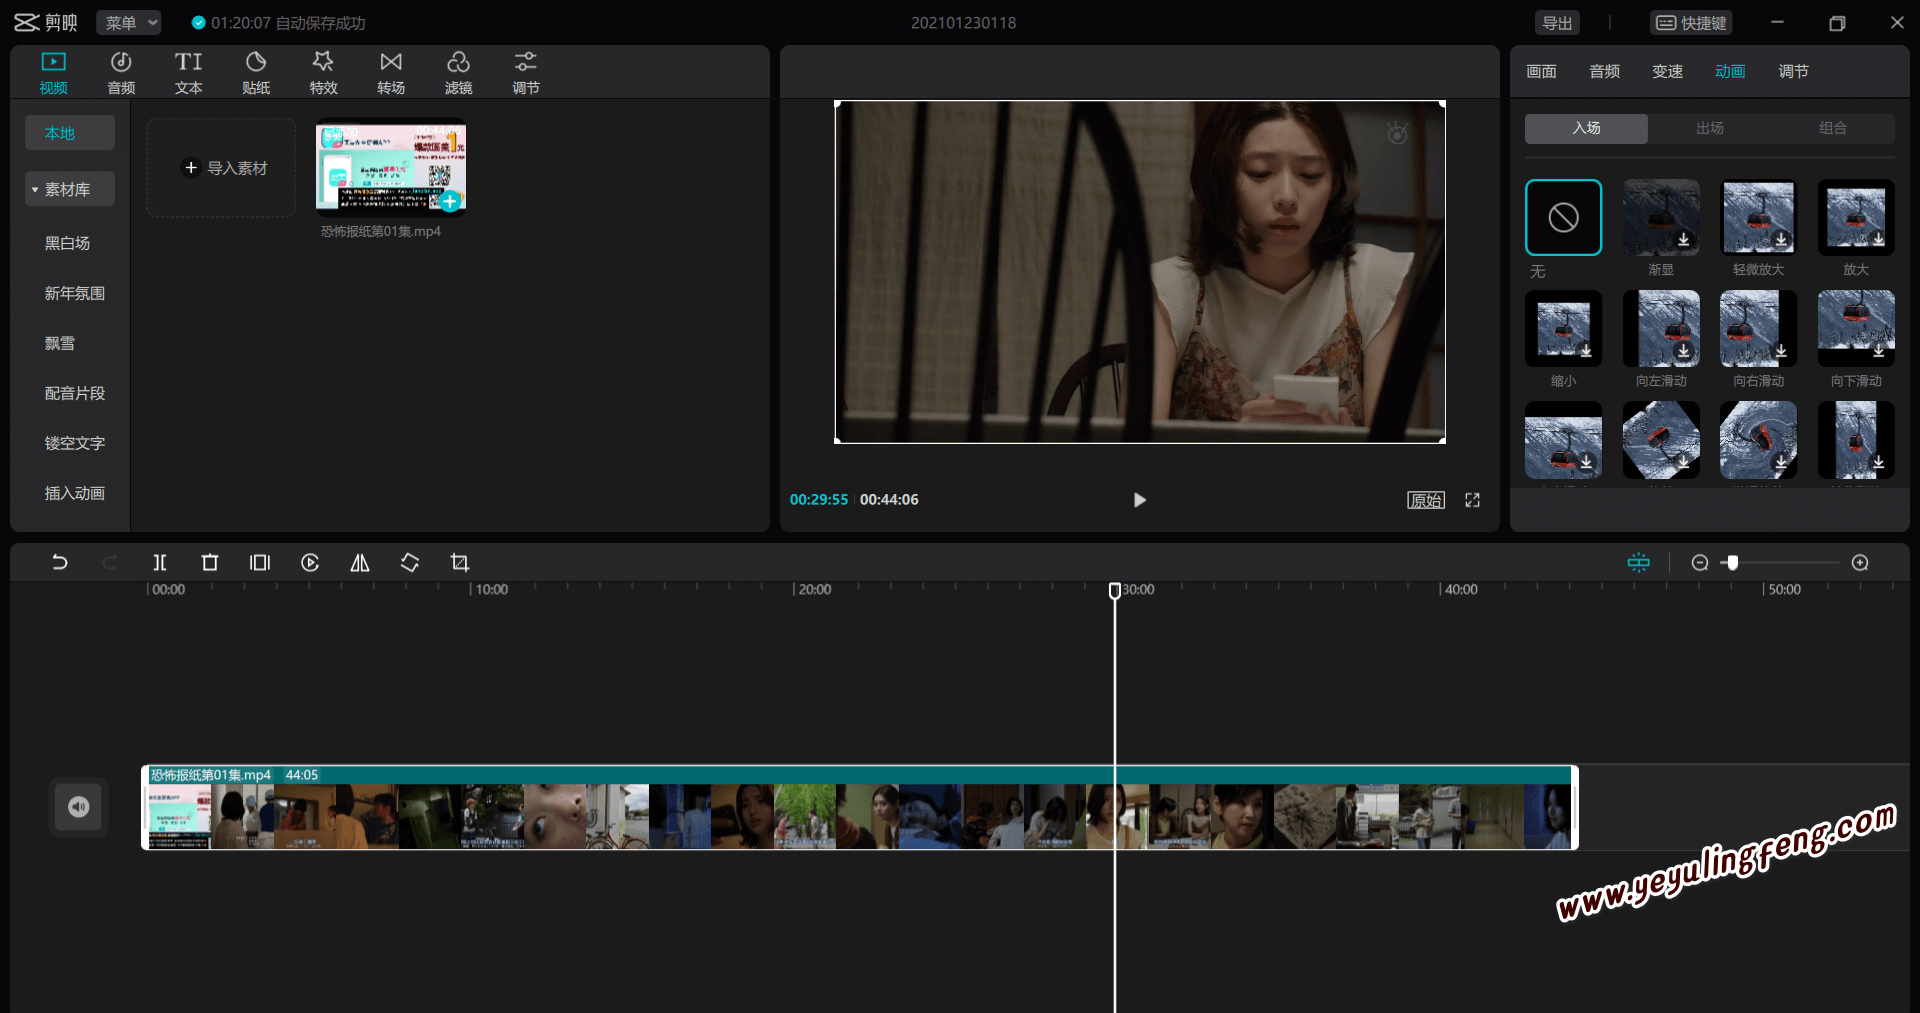Open the 特效 effects tab
Image resolution: width=1920 pixels, height=1013 pixels.
323,73
